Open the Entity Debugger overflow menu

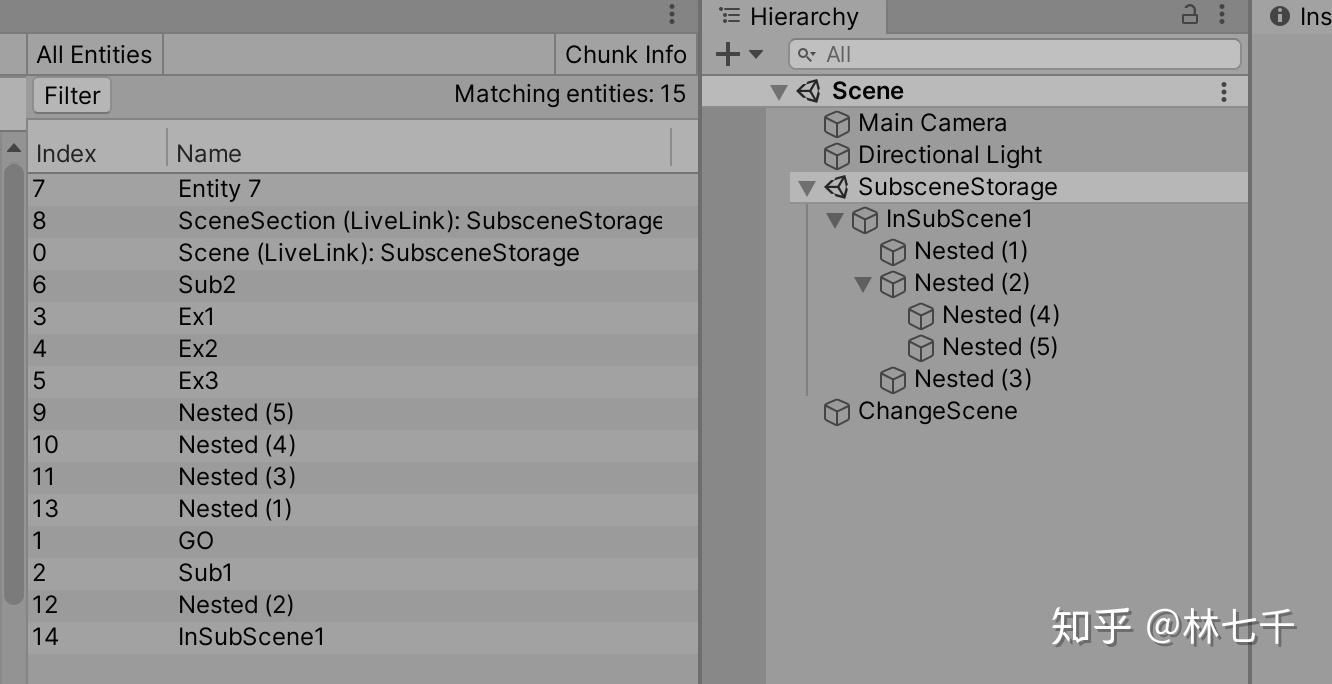(671, 15)
